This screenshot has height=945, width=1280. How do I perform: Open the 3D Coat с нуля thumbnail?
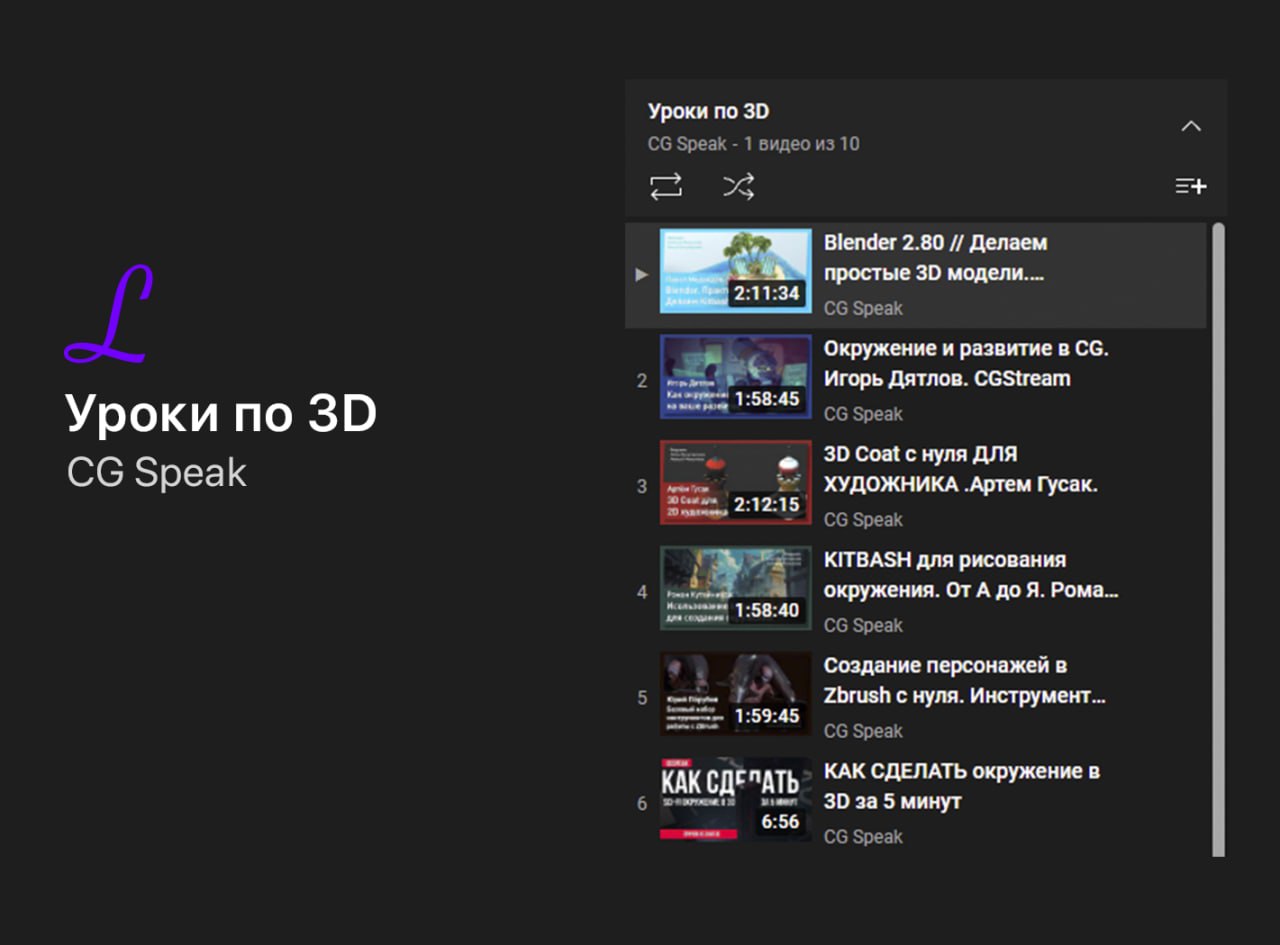point(735,482)
